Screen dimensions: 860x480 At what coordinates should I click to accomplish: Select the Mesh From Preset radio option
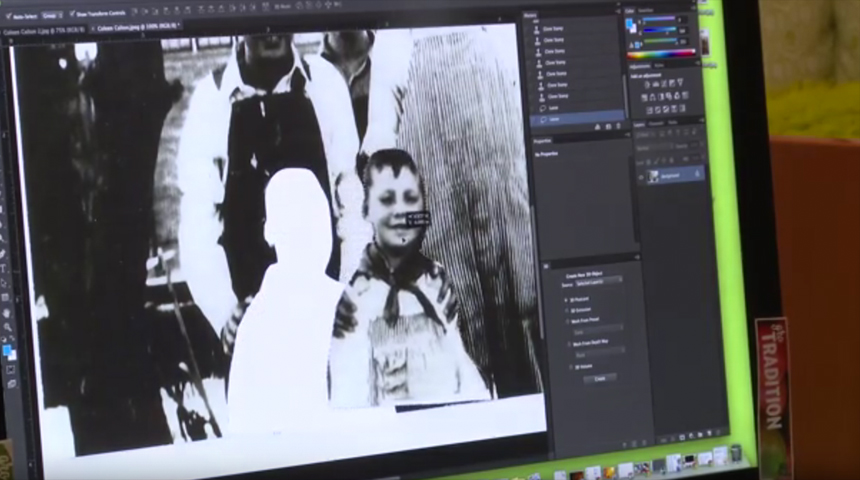[568, 321]
